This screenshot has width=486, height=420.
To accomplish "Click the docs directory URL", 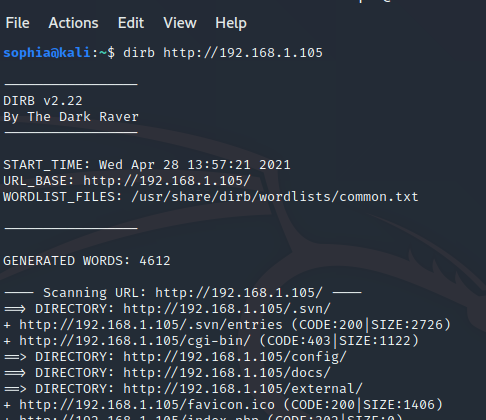I will coord(227,373).
